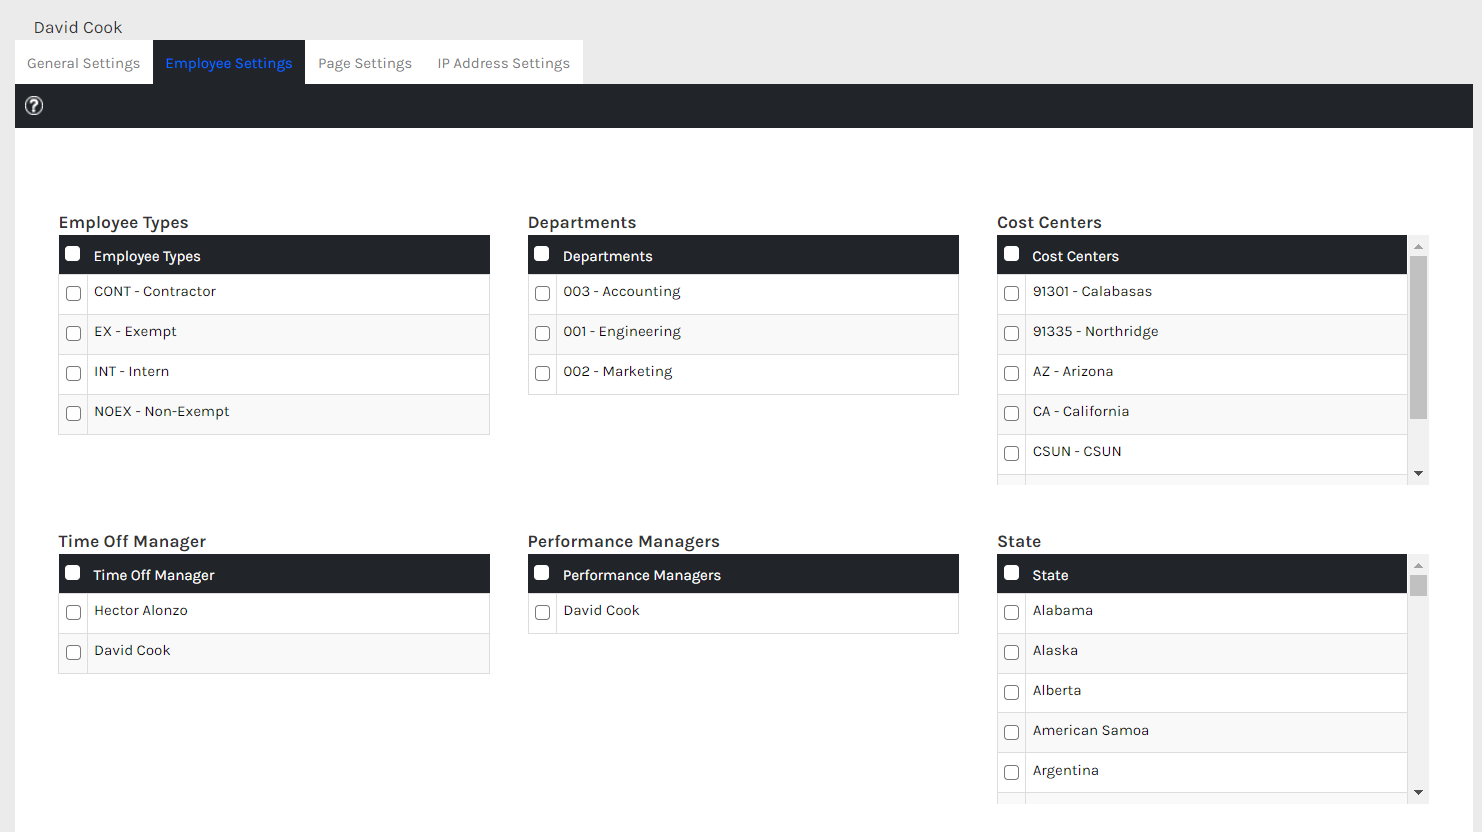Tick David Cook time off manager checkbox
Screen dimensions: 1482x832
(73, 652)
